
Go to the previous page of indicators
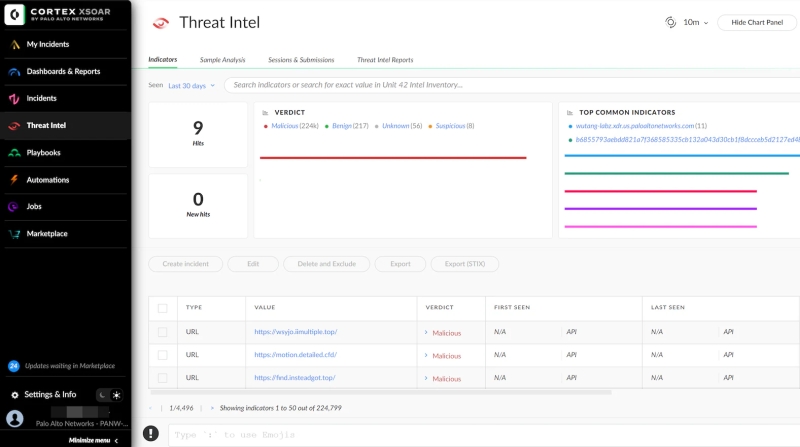(151, 408)
